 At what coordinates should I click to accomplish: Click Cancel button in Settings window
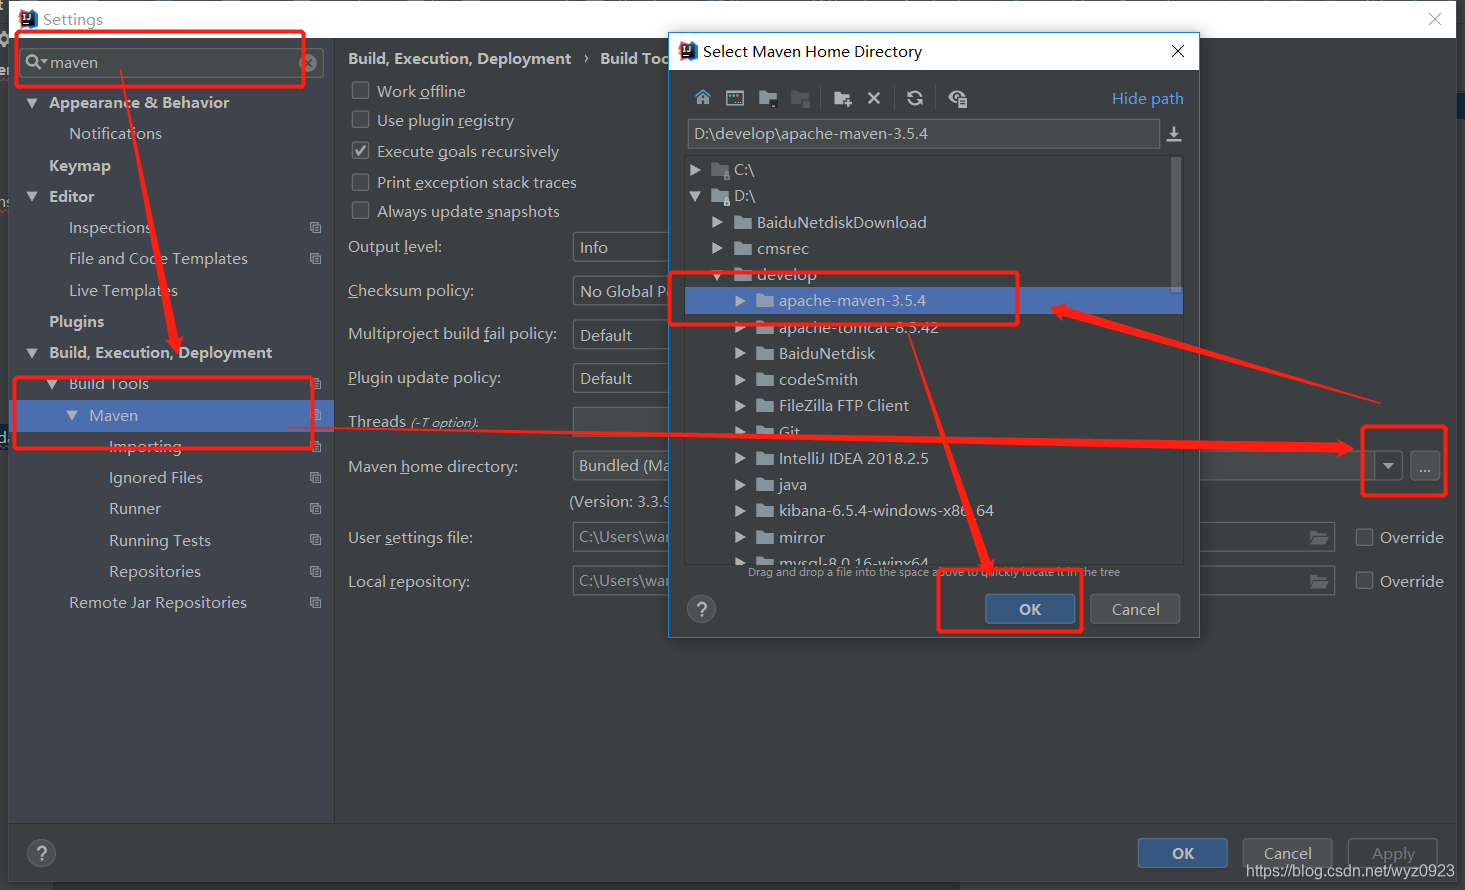tap(1287, 853)
